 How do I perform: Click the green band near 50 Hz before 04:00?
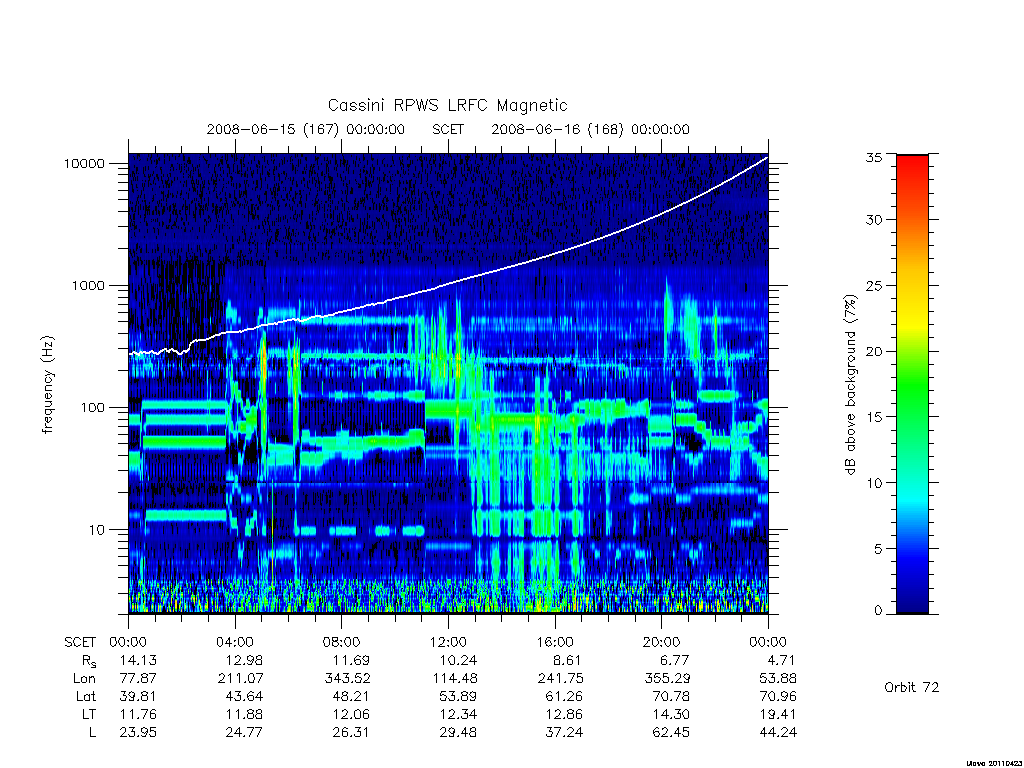[x=184, y=442]
